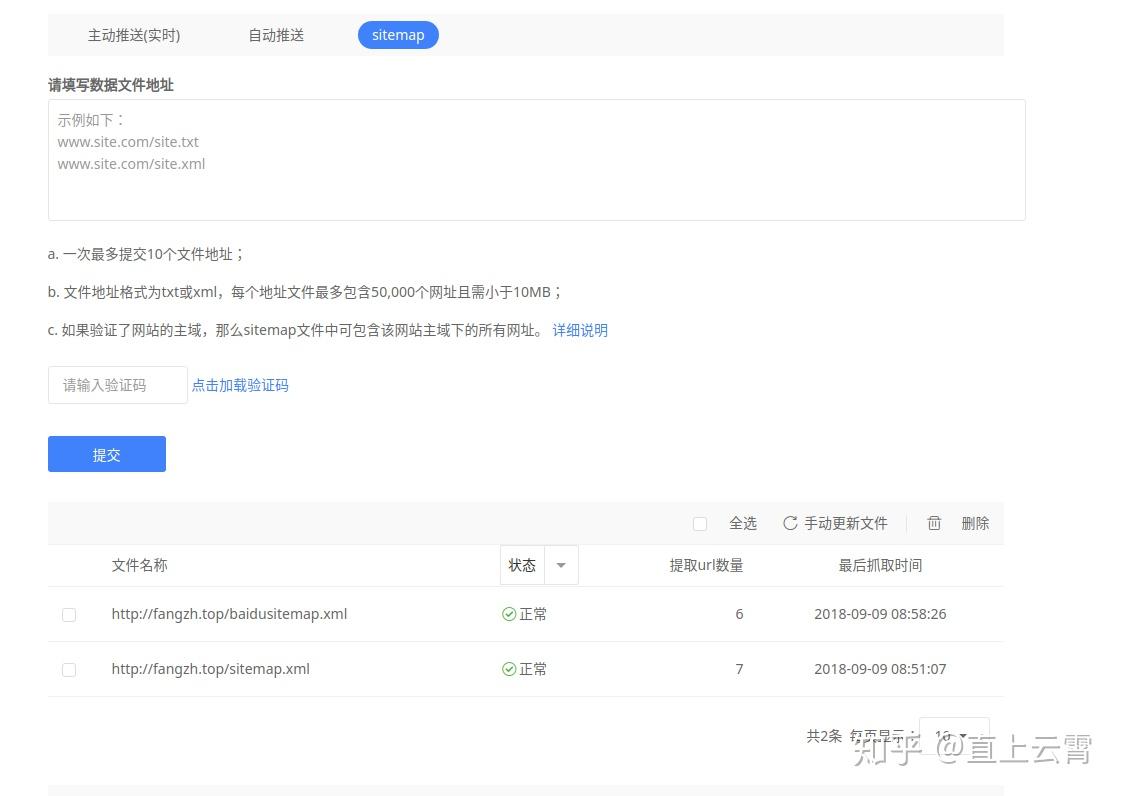Image resolution: width=1122 pixels, height=796 pixels.
Task: Click the green status icon beside first 正常
Action: coord(510,614)
